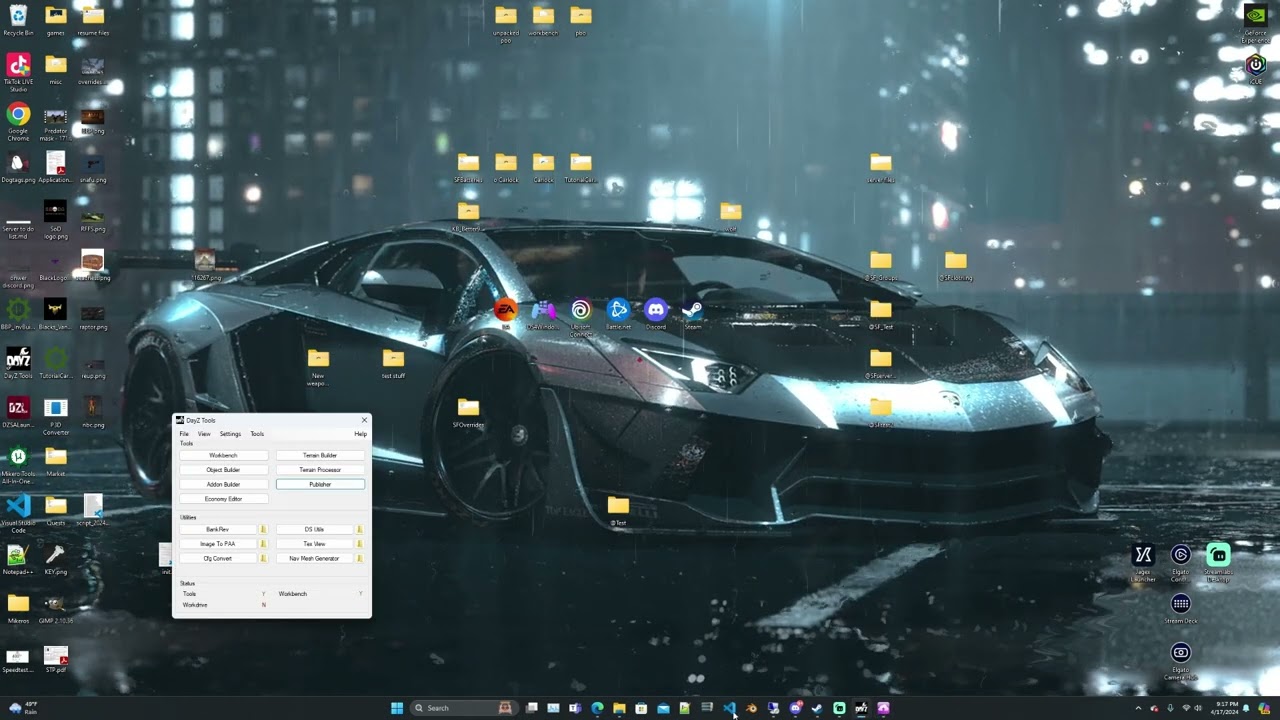
Task: Launch Terrain Builder
Action: [x=320, y=455]
